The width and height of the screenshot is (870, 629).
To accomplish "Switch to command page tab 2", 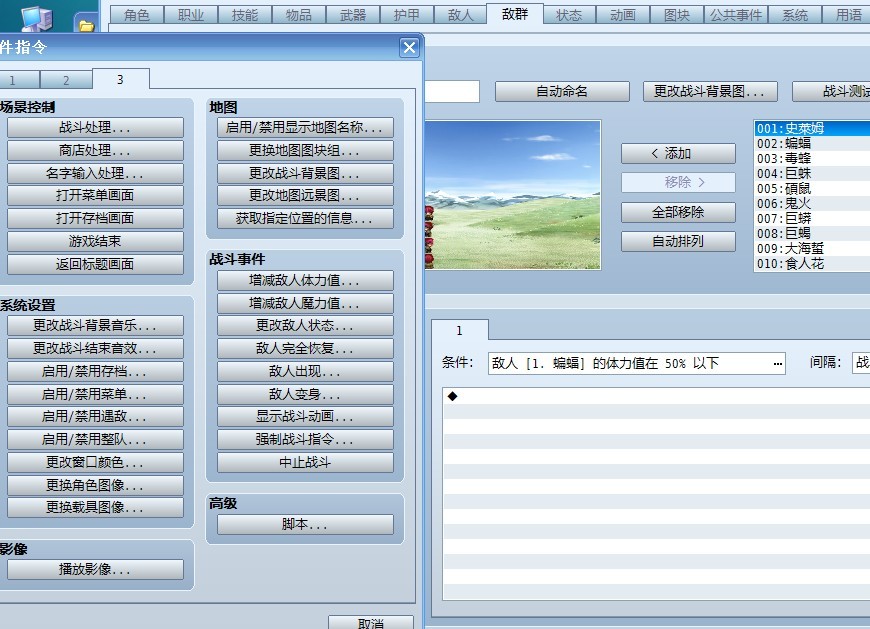I will pyautogui.click(x=66, y=80).
